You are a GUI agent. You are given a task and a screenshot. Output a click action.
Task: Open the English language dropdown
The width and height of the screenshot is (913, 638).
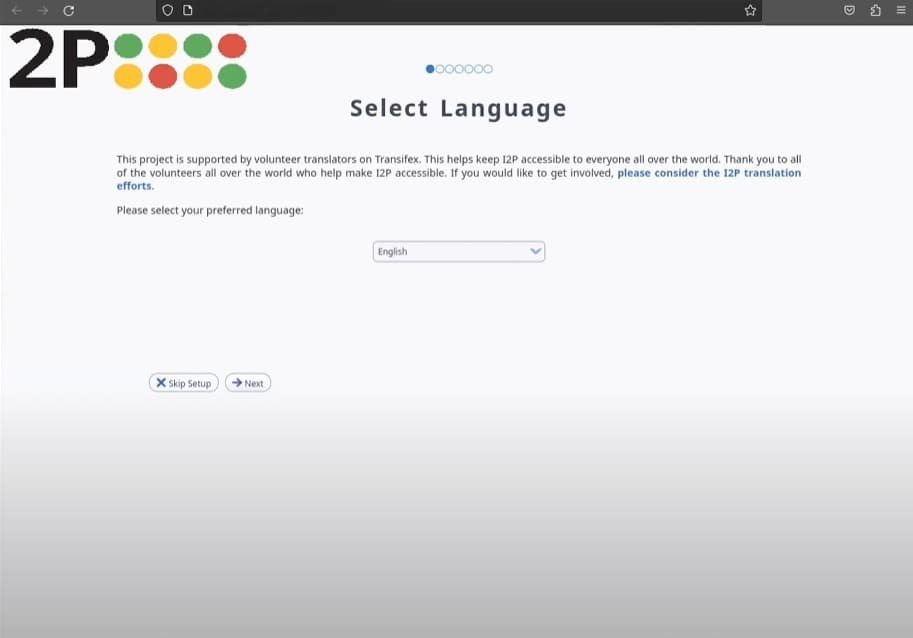(x=450, y=252)
